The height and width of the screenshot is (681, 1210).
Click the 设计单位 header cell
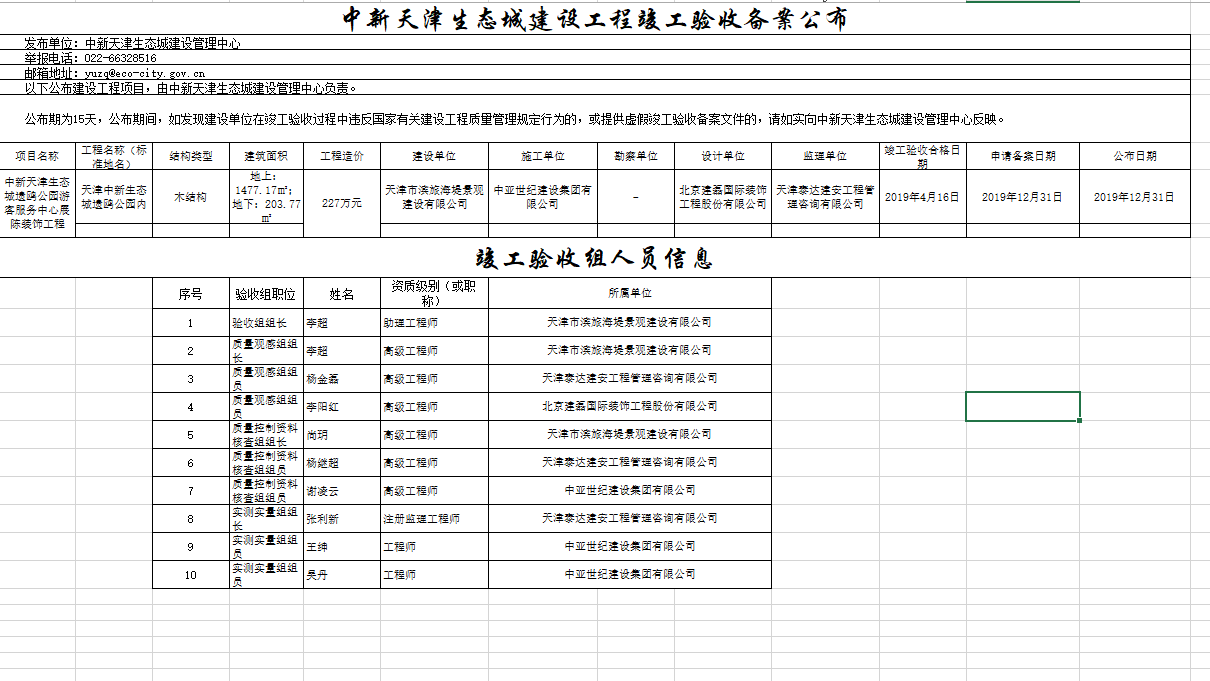(723, 156)
